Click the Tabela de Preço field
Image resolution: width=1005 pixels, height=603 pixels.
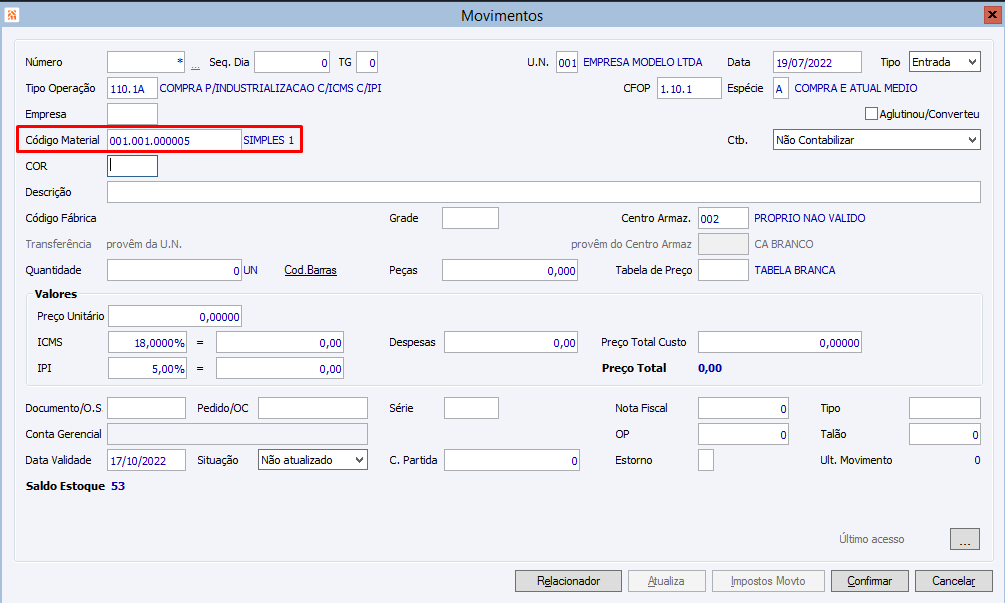pos(723,270)
